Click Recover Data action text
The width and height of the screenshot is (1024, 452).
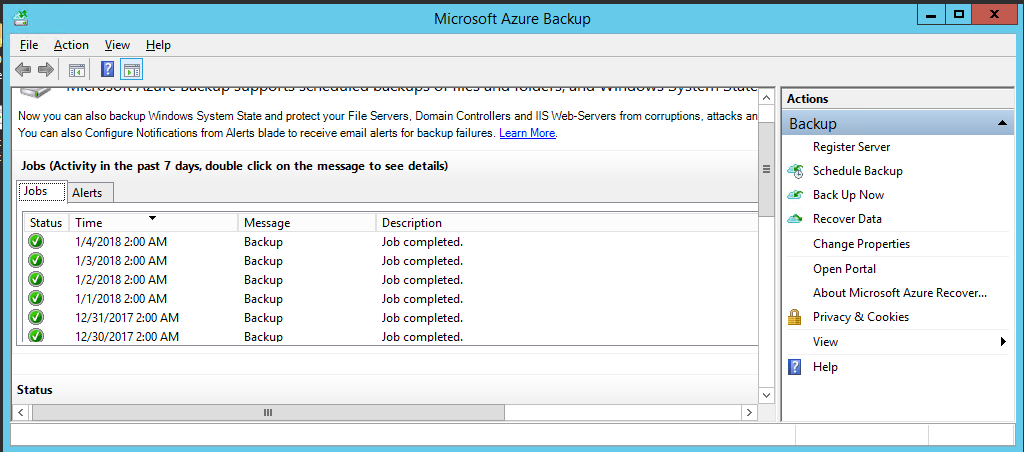[x=847, y=219]
